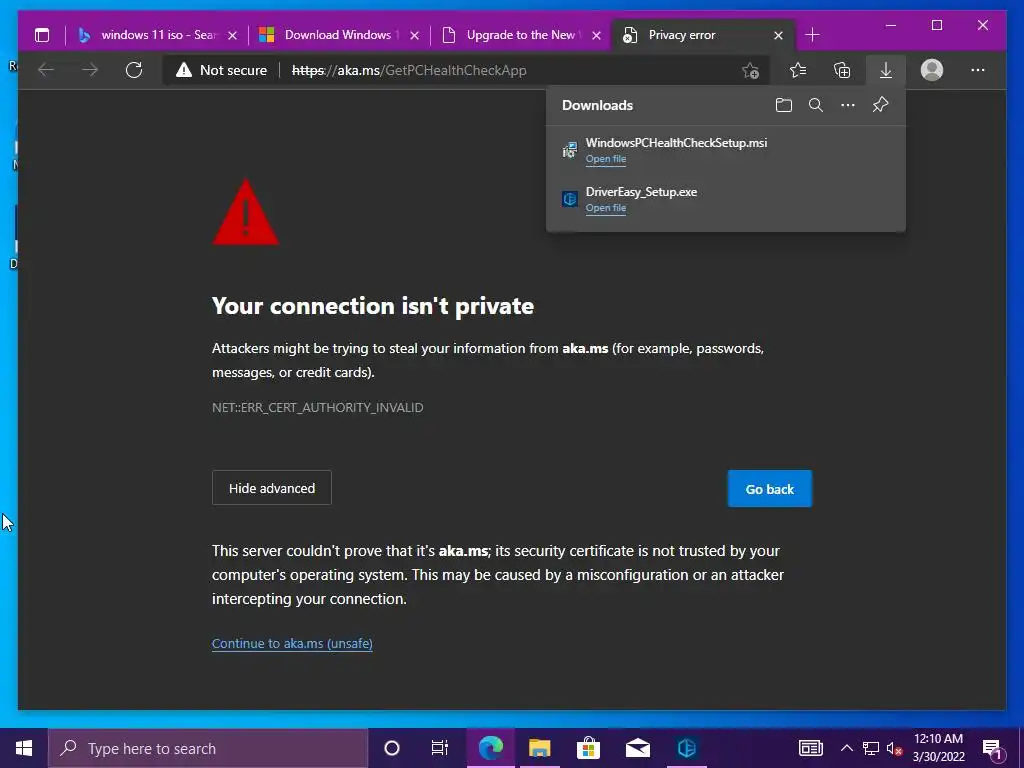Image resolution: width=1024 pixels, height=768 pixels.
Task: Open downloads folder icon in Downloads panel
Action: 784,105
